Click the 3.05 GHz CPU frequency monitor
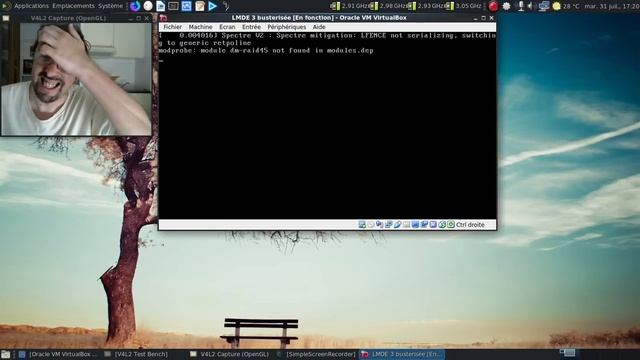The height and width of the screenshot is (360, 640). 464,6
